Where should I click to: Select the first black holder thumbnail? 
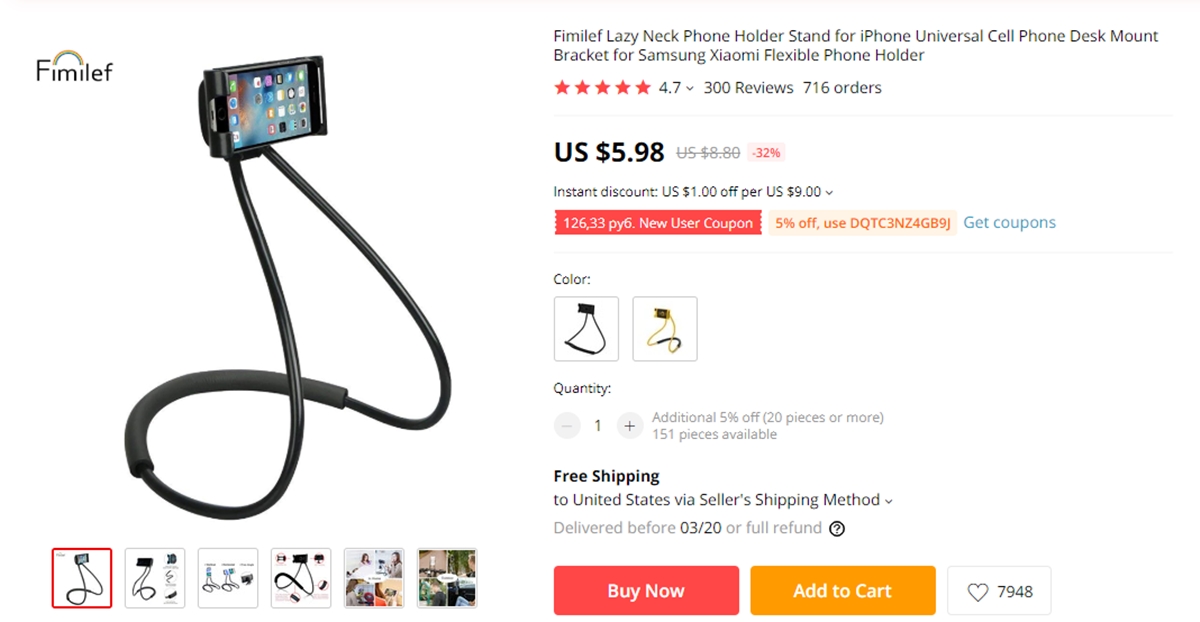click(x=82, y=578)
